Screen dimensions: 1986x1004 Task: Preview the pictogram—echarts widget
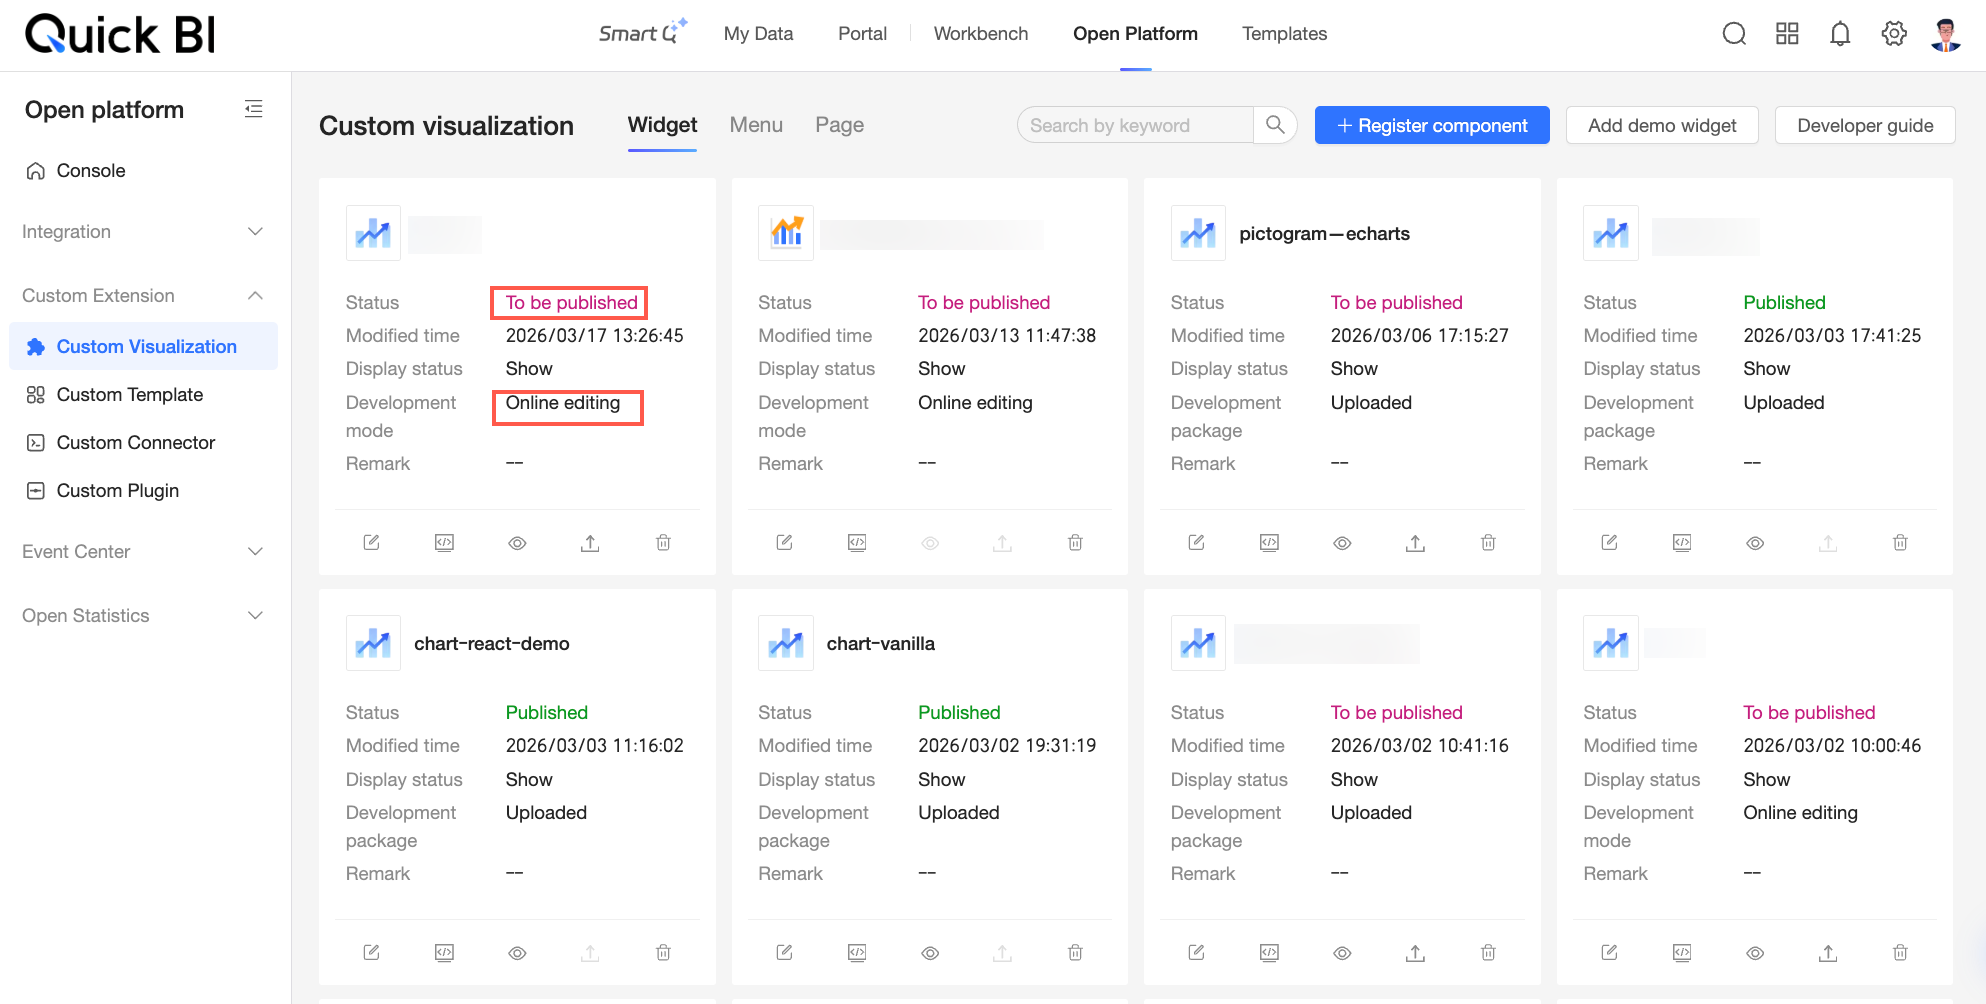coord(1343,543)
